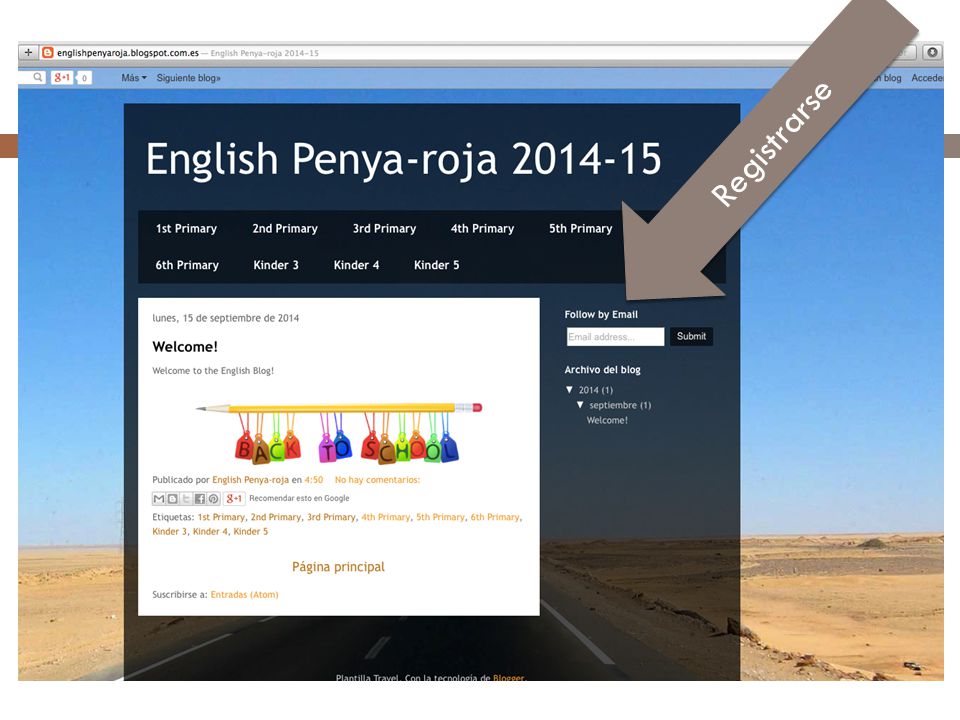Share the post on Twitter
Image resolution: width=960 pixels, height=720 pixels.
click(186, 498)
